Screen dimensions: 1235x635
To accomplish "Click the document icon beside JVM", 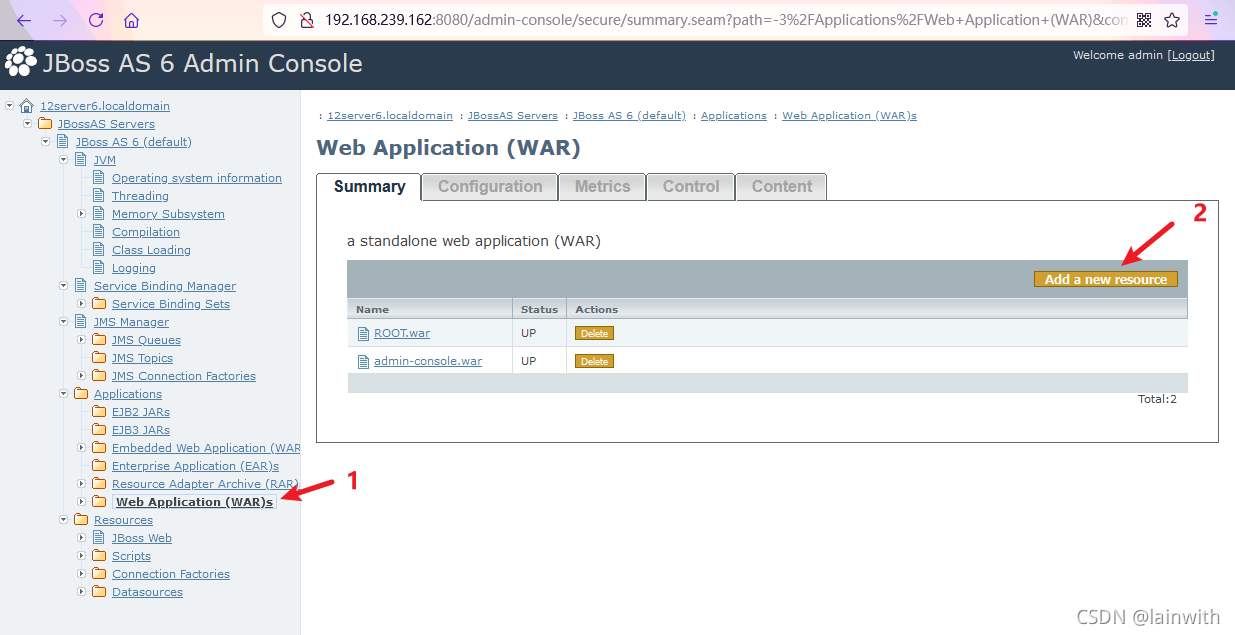I will 81,160.
